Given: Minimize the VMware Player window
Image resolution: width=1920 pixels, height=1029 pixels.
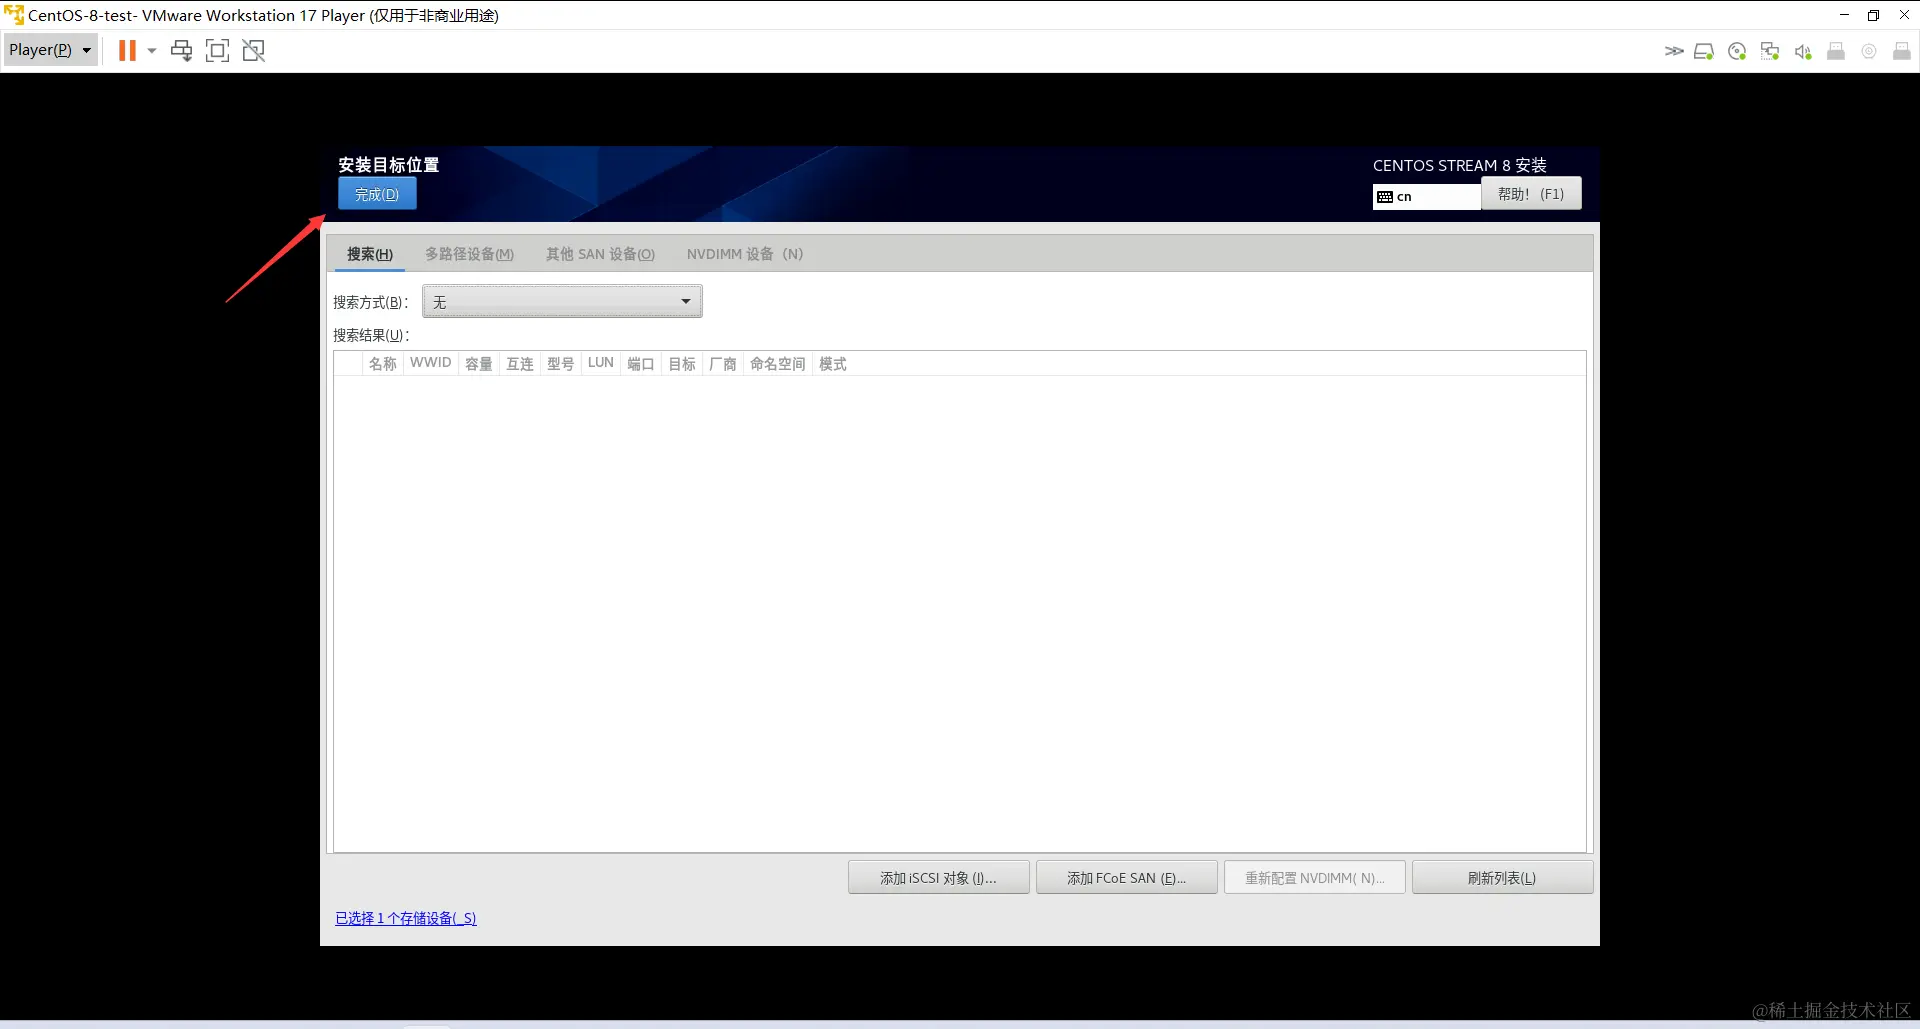Looking at the screenshot, I should [x=1844, y=15].
